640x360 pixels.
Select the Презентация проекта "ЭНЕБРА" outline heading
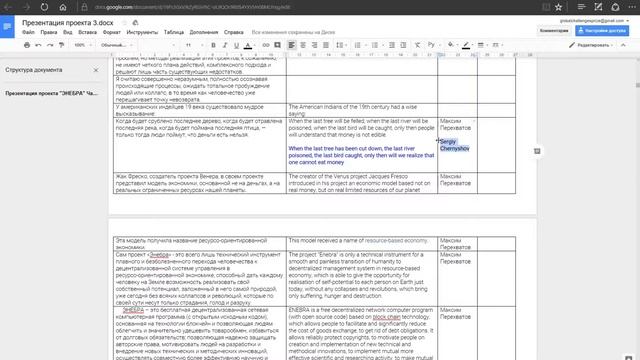pyautogui.click(x=51, y=93)
